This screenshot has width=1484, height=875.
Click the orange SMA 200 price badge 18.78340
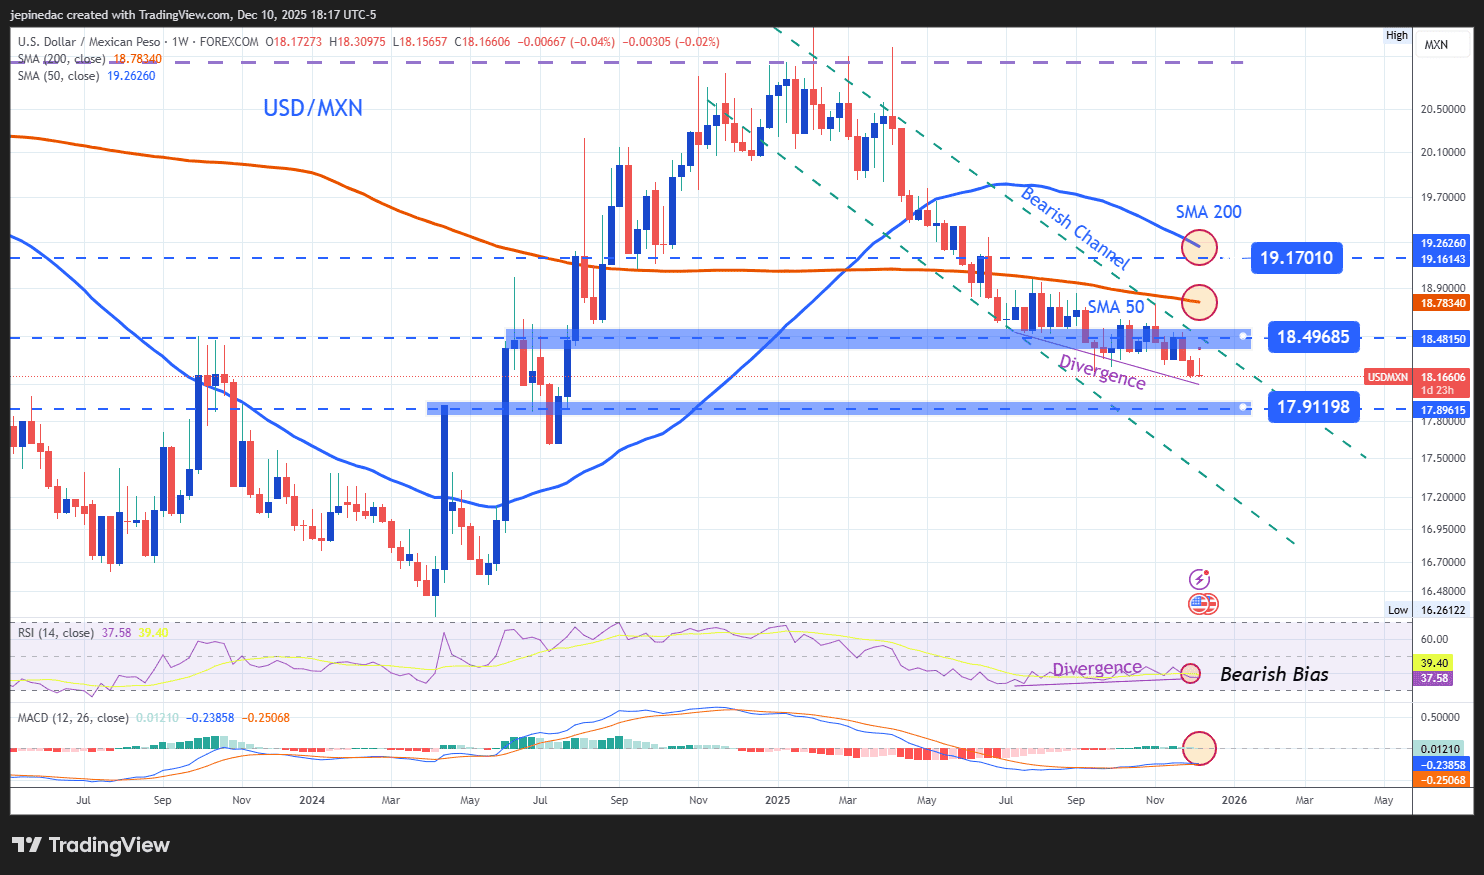(1441, 303)
